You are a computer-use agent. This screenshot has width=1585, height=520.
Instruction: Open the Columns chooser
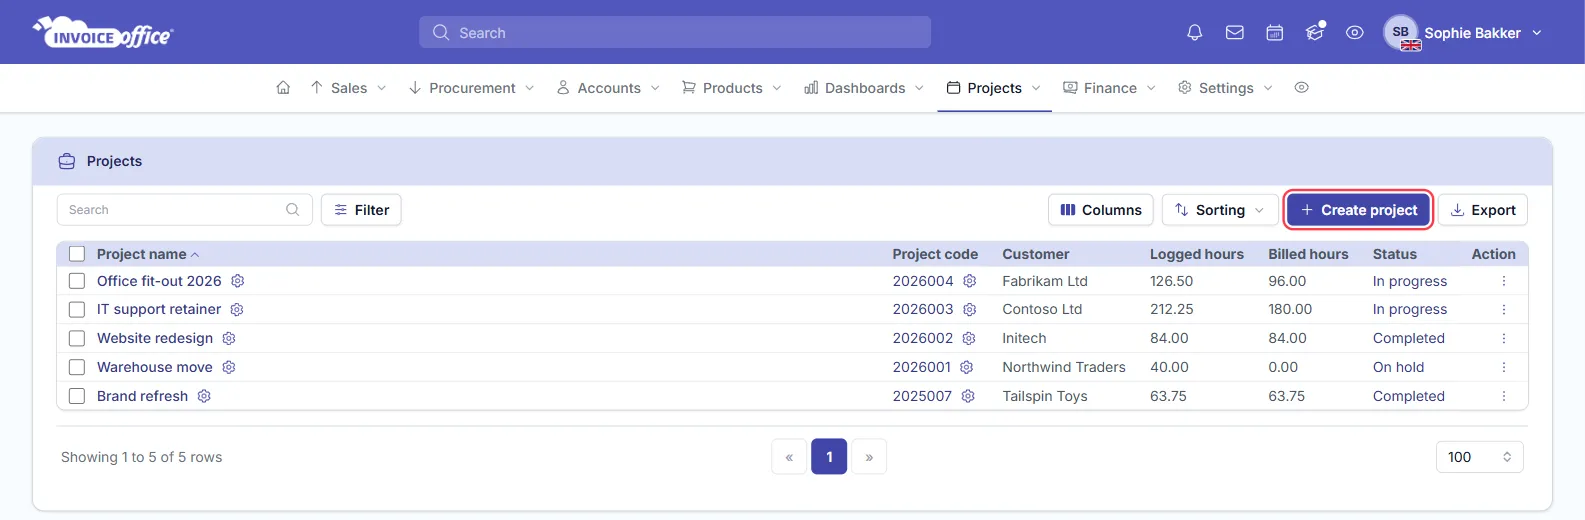coord(1101,210)
